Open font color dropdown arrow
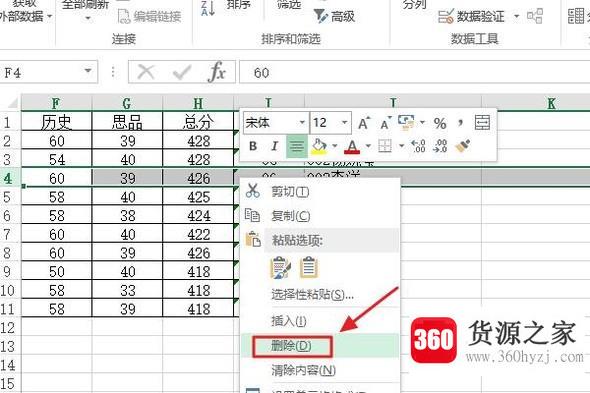590x393 pixels. pos(368,146)
